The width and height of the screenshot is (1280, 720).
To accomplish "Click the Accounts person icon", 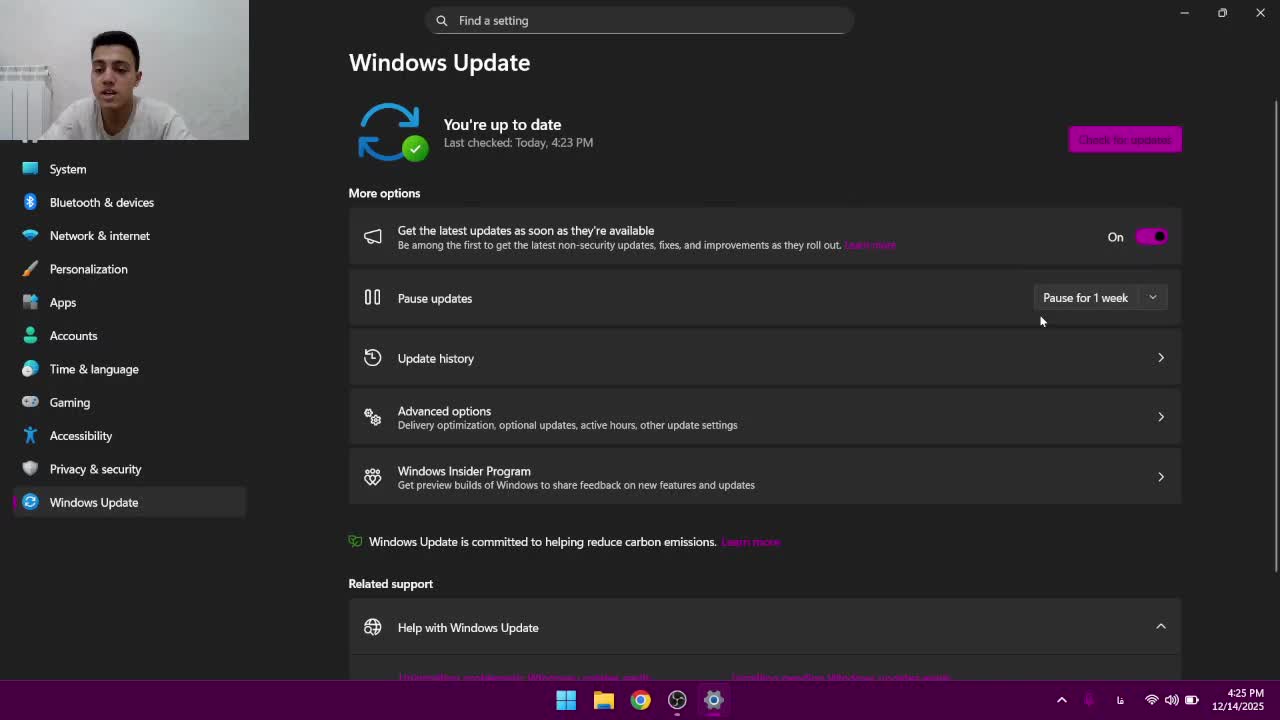I will point(30,336).
